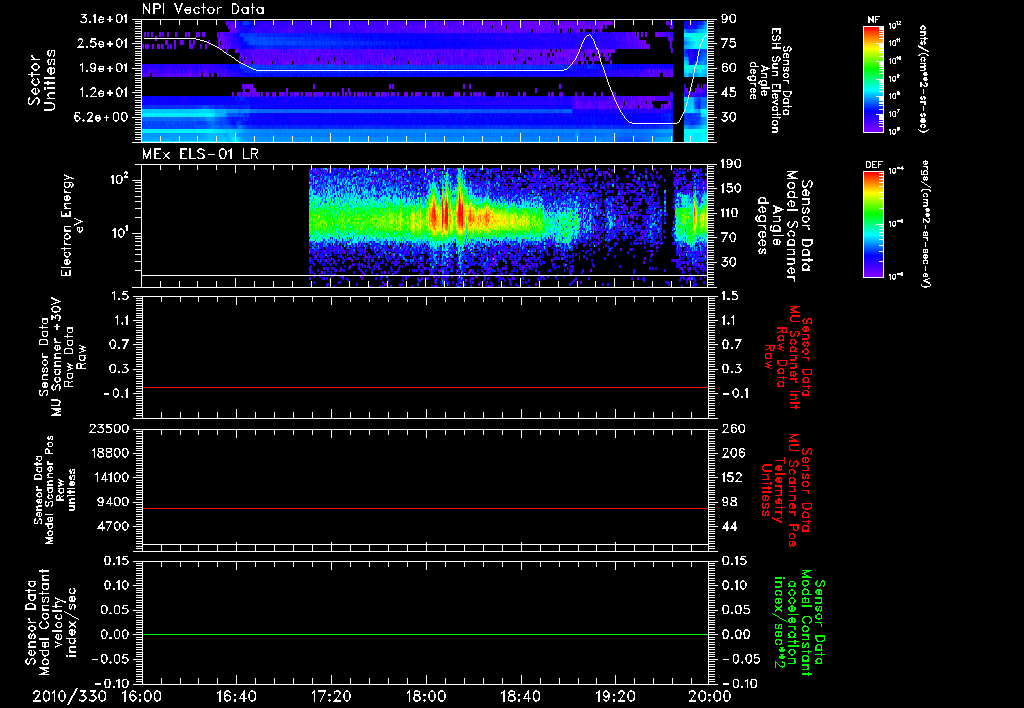The width and height of the screenshot is (1024, 708).
Task: Click the green line in Model Constant velocity panel
Action: (x=425, y=634)
